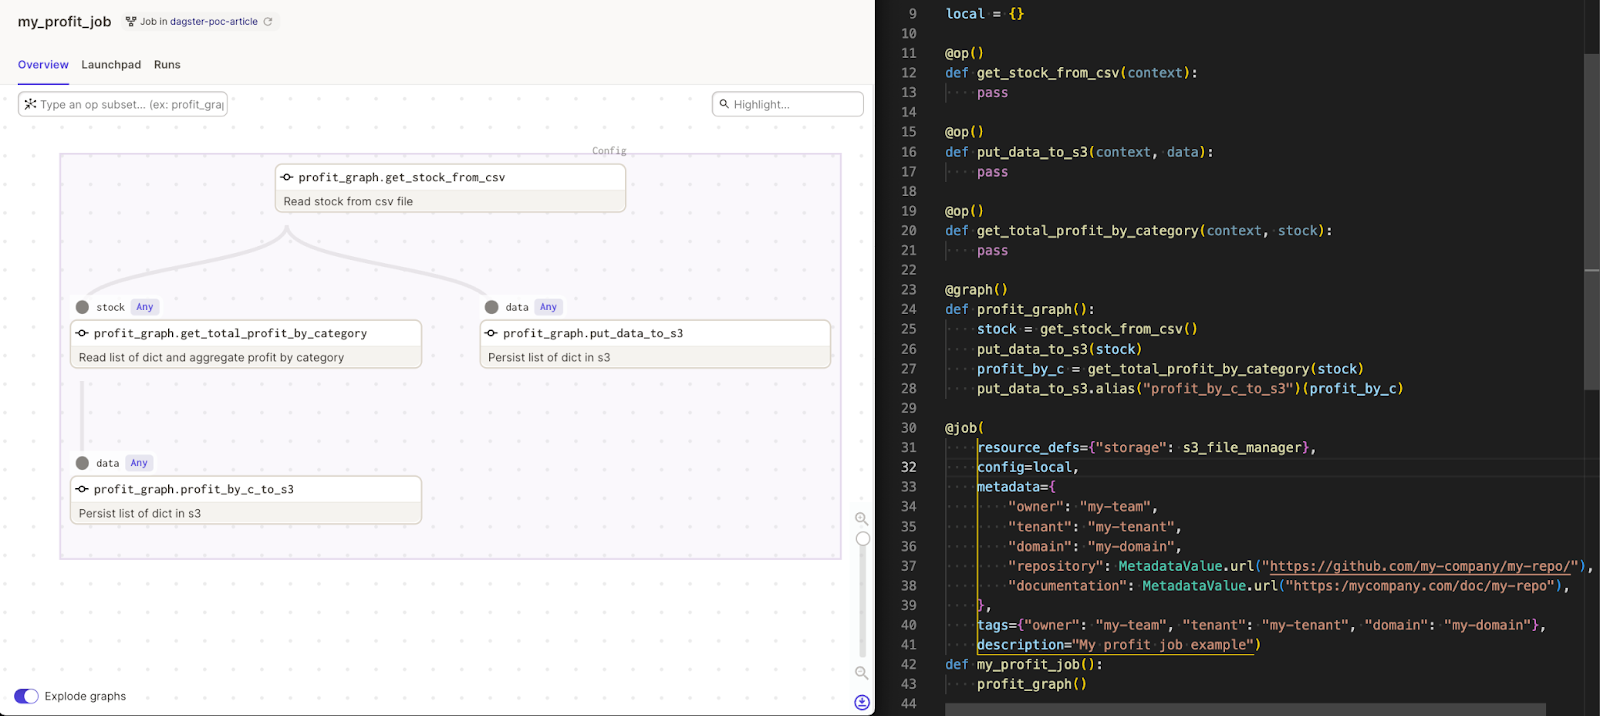1600x716 pixels.
Task: Click the op icon on put_data_to_s3 node
Action: click(x=491, y=333)
